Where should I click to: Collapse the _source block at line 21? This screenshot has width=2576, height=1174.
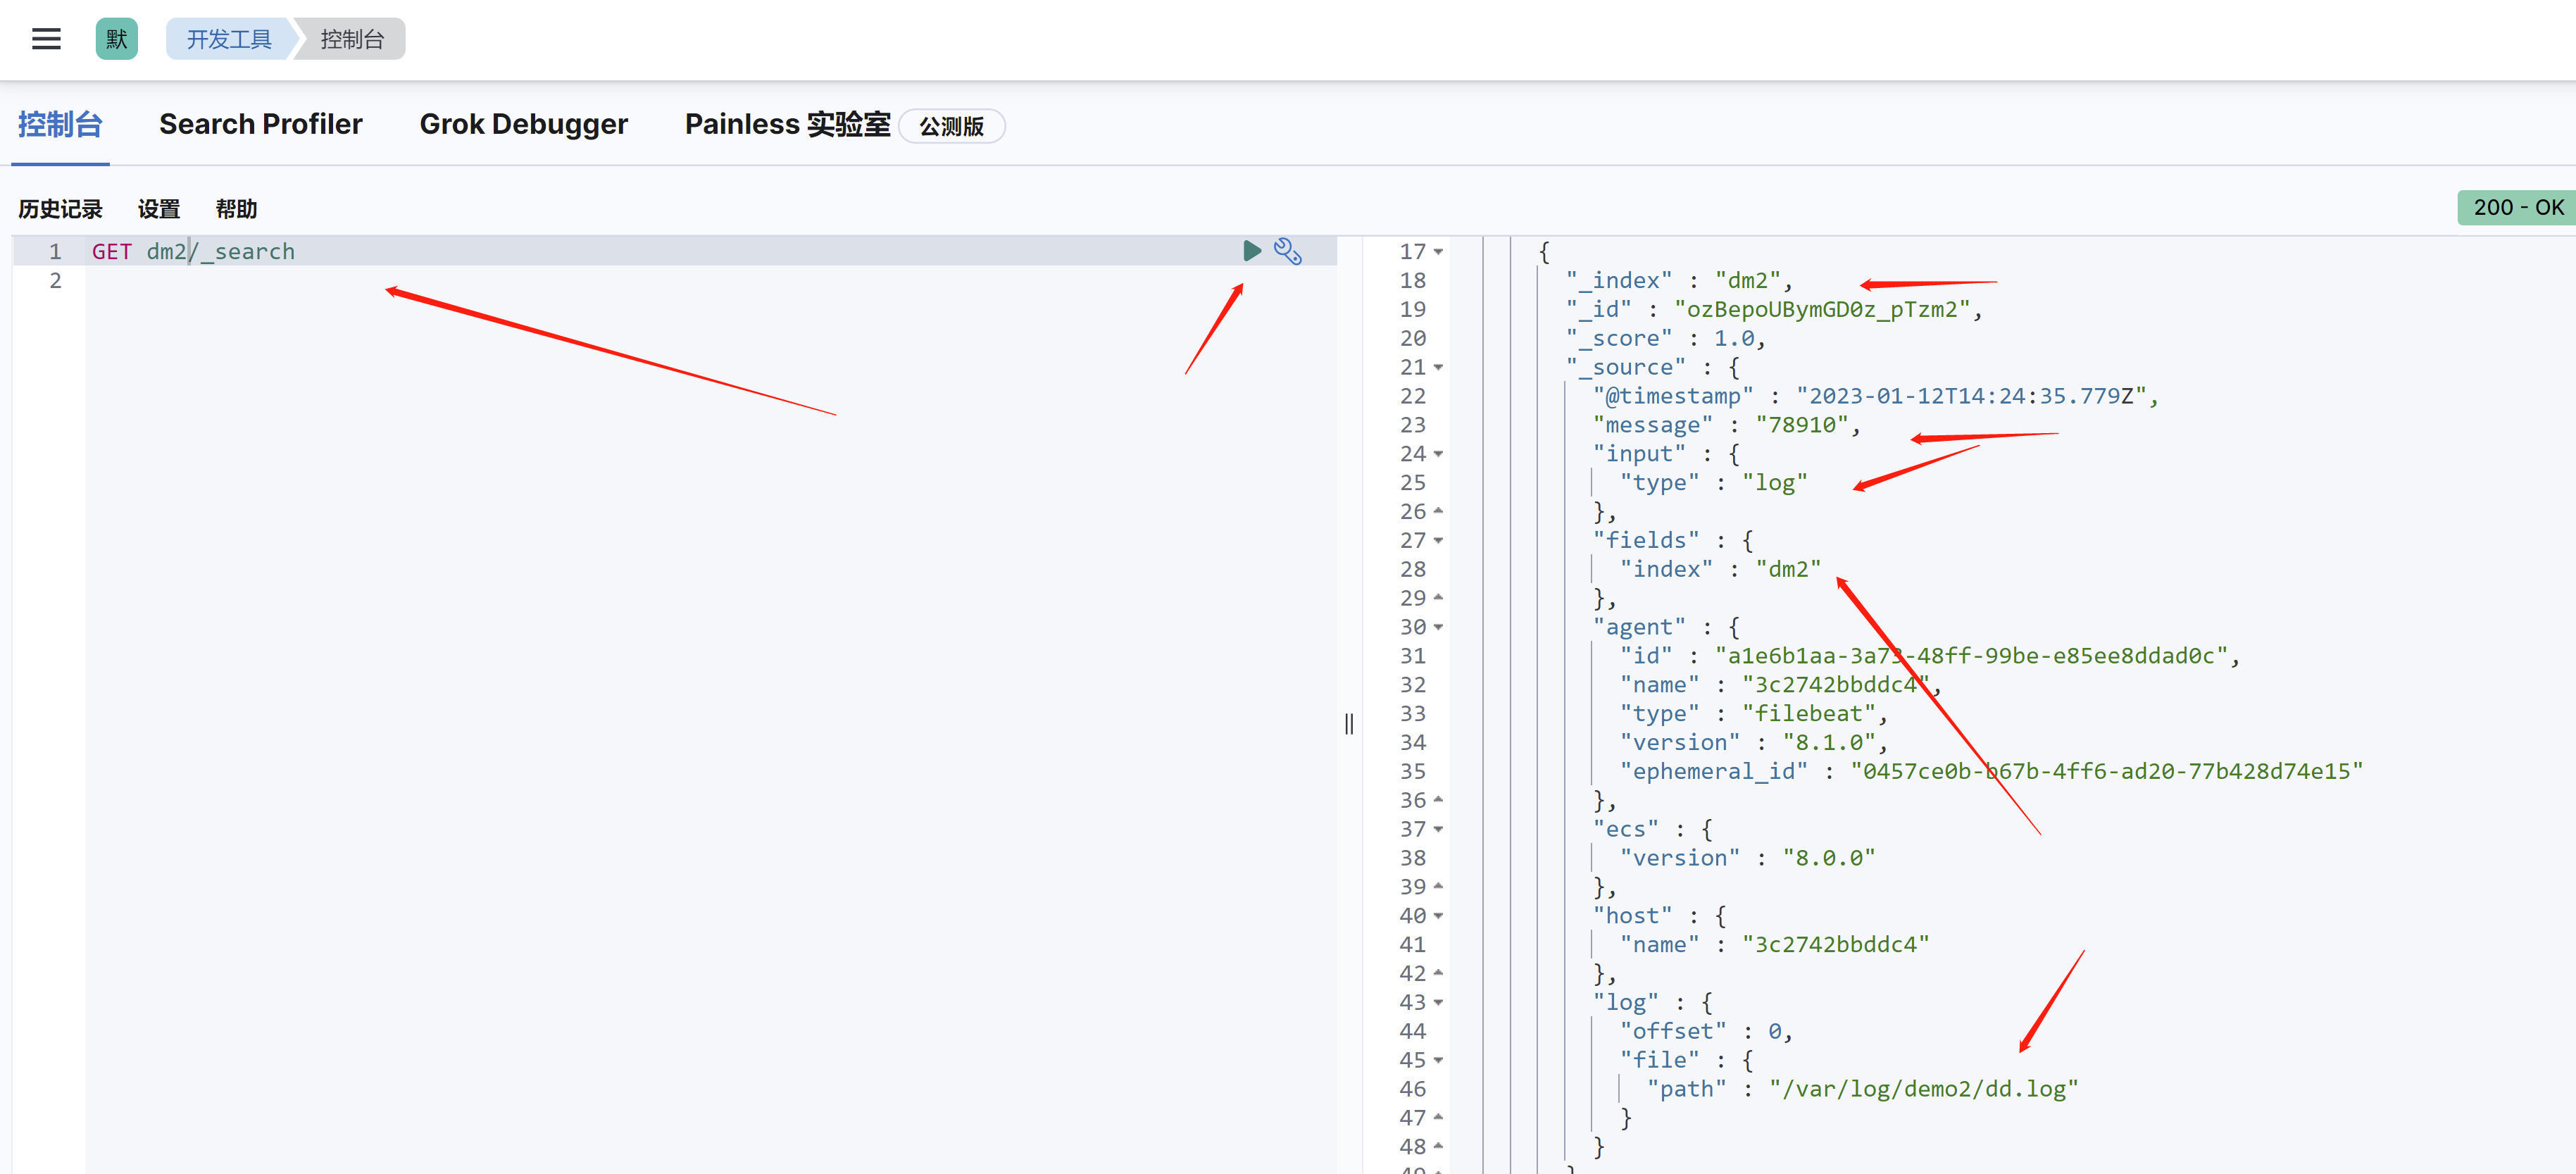(1439, 368)
